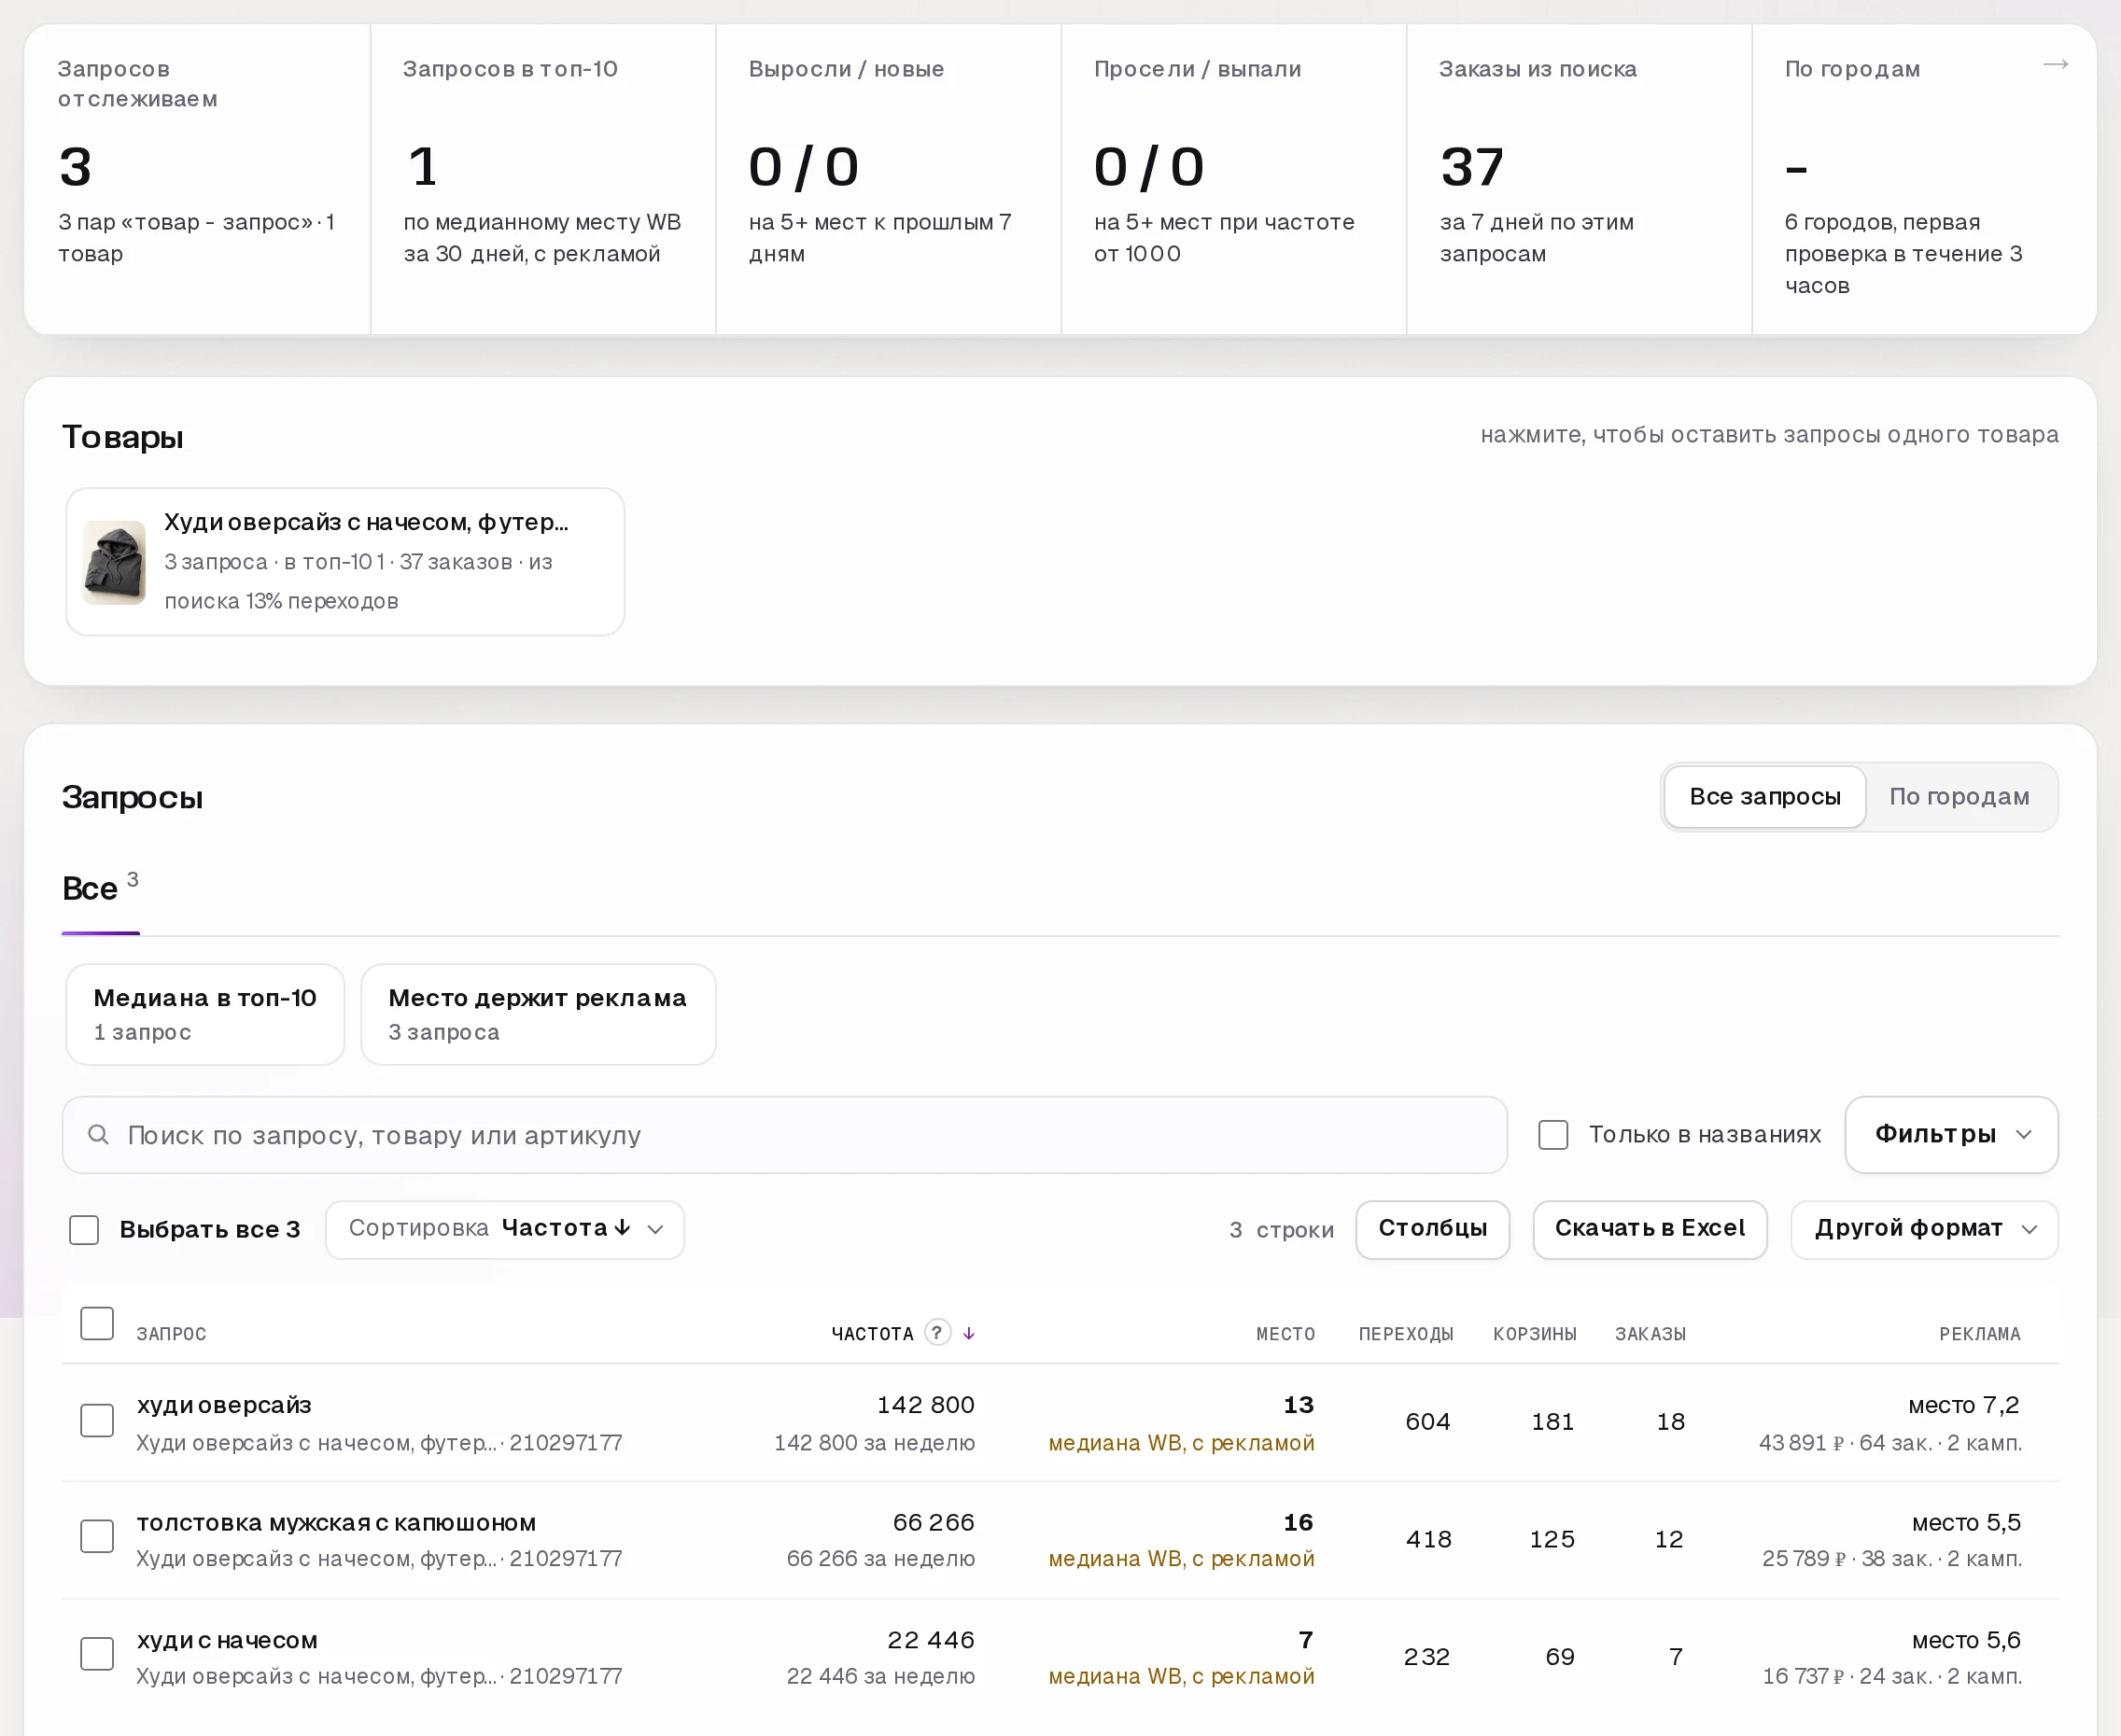
Task: Click the query name худи оверсайз
Action: (224, 1404)
